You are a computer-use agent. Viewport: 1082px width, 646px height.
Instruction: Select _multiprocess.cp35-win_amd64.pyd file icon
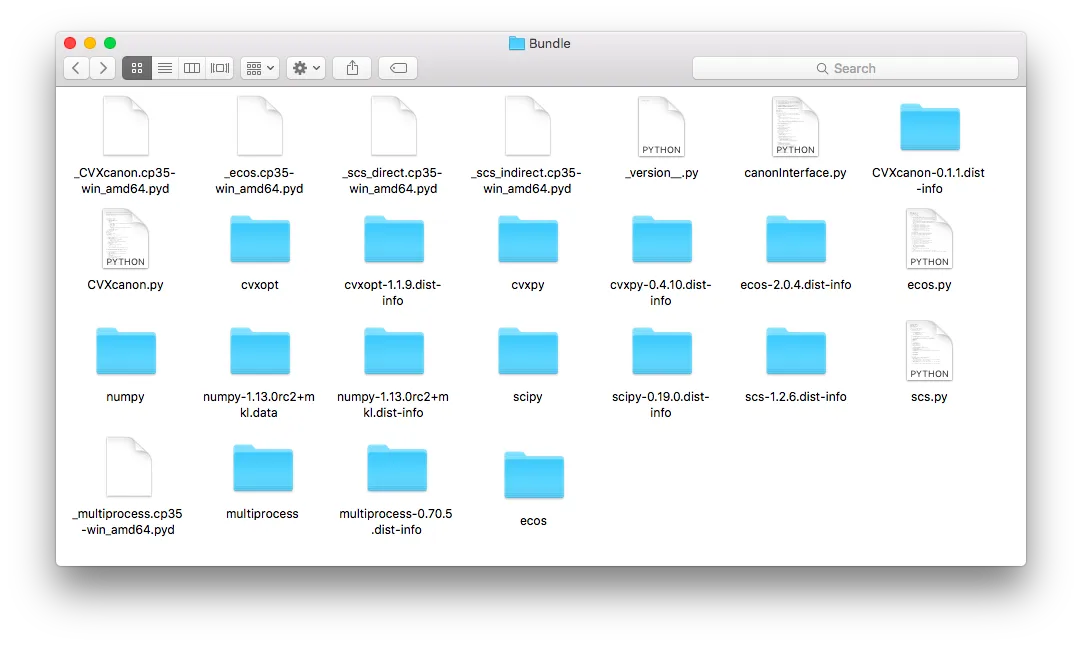point(128,467)
